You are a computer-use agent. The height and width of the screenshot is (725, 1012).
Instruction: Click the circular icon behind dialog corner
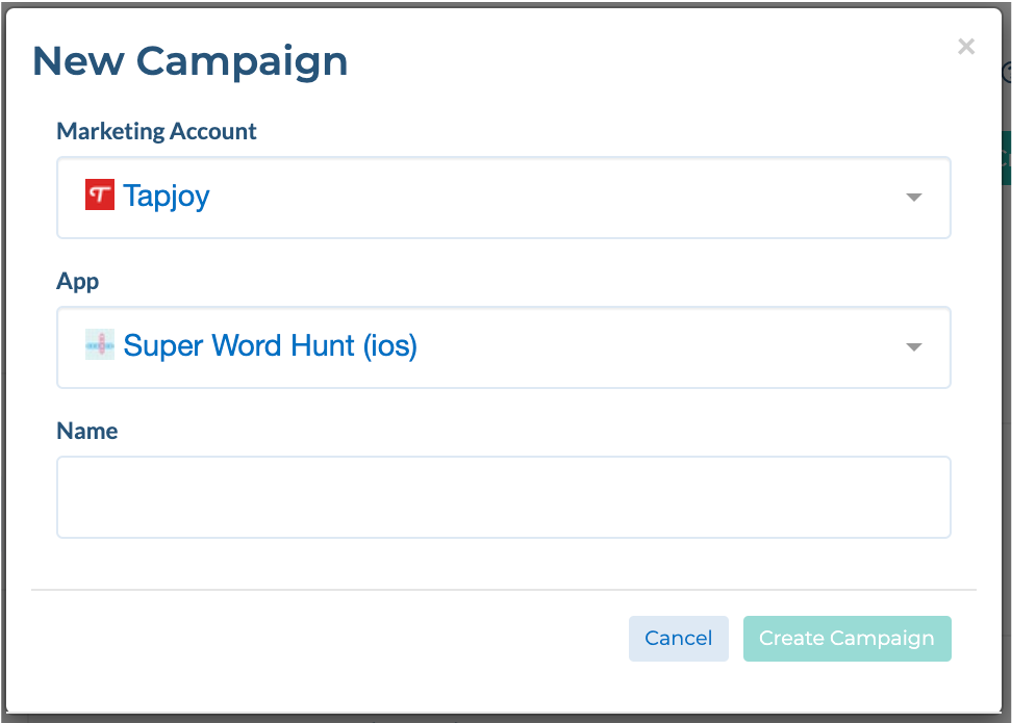coord(1007,72)
